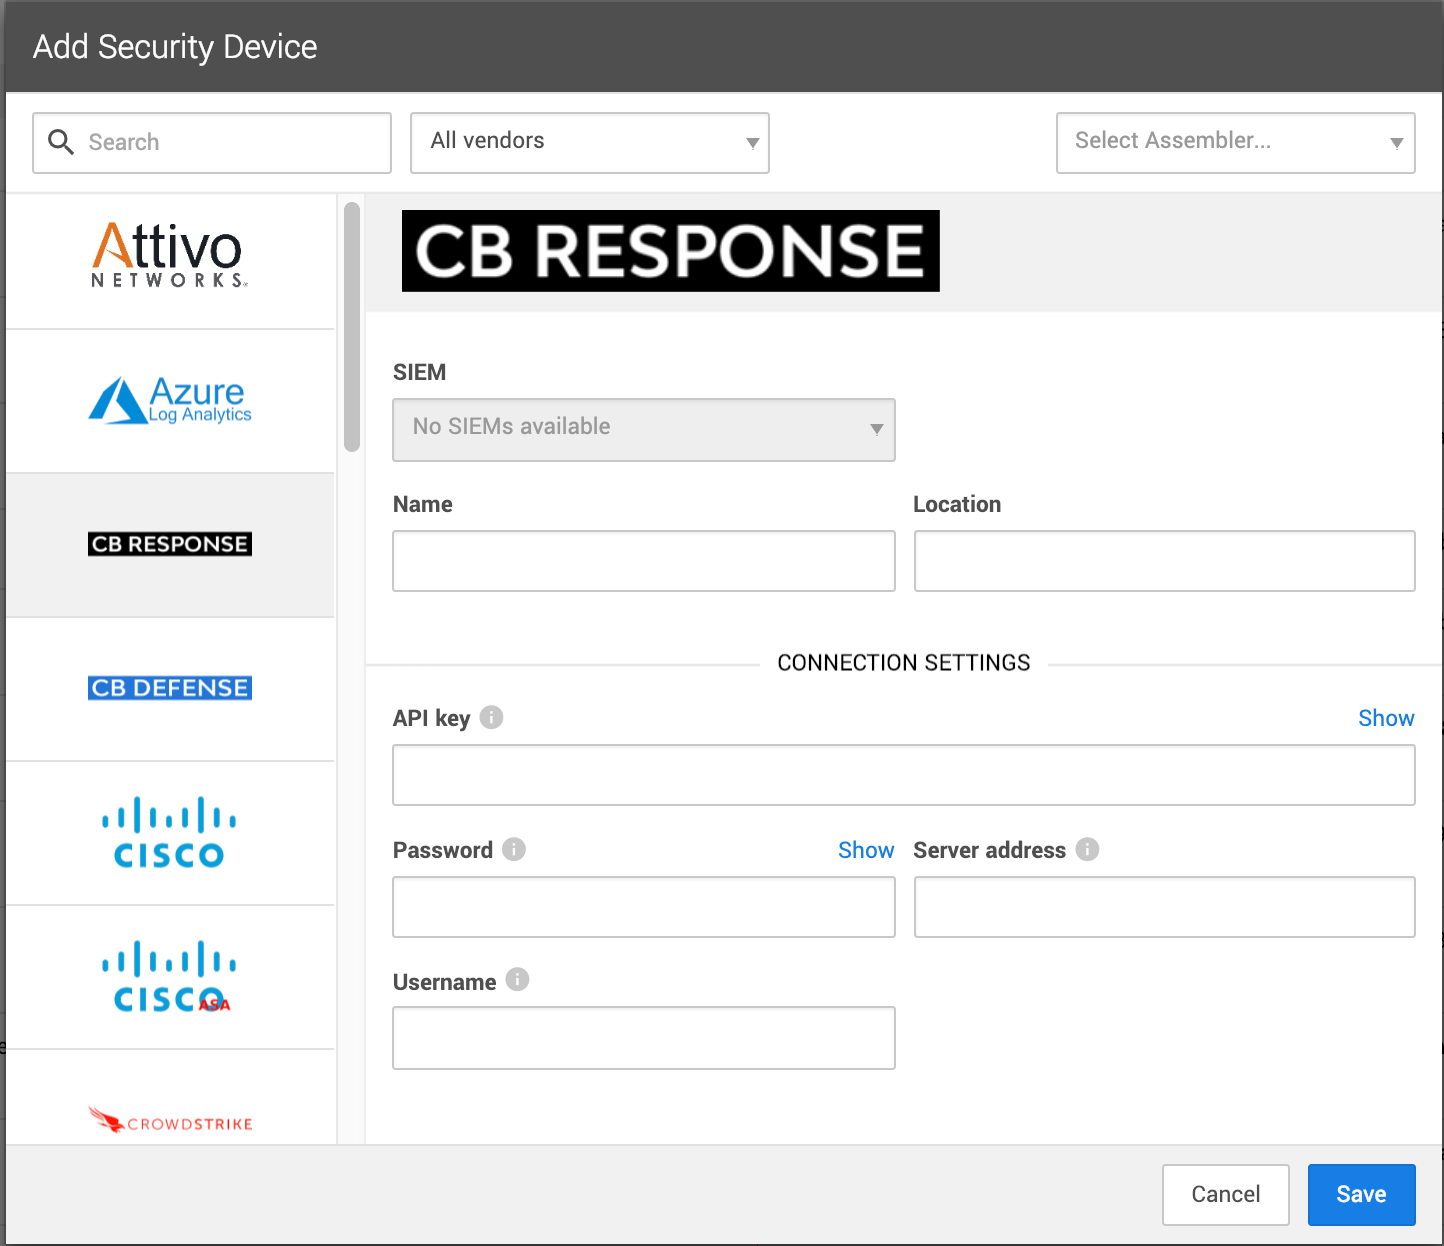The image size is (1444, 1246).
Task: Click the Server address input field
Action: point(1165,907)
